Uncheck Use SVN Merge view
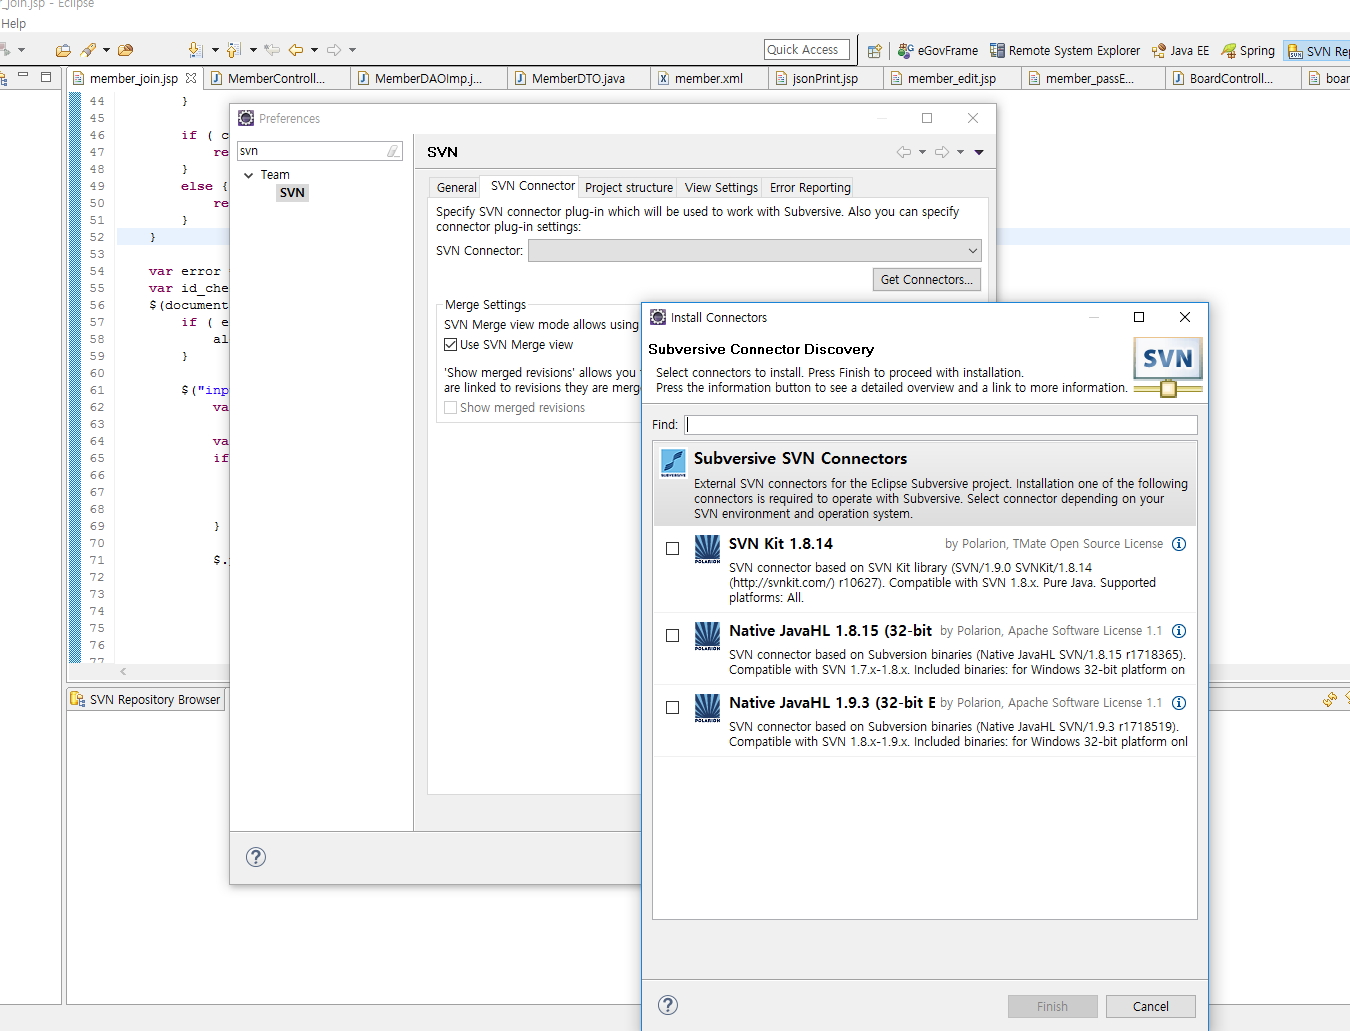 click(x=450, y=345)
